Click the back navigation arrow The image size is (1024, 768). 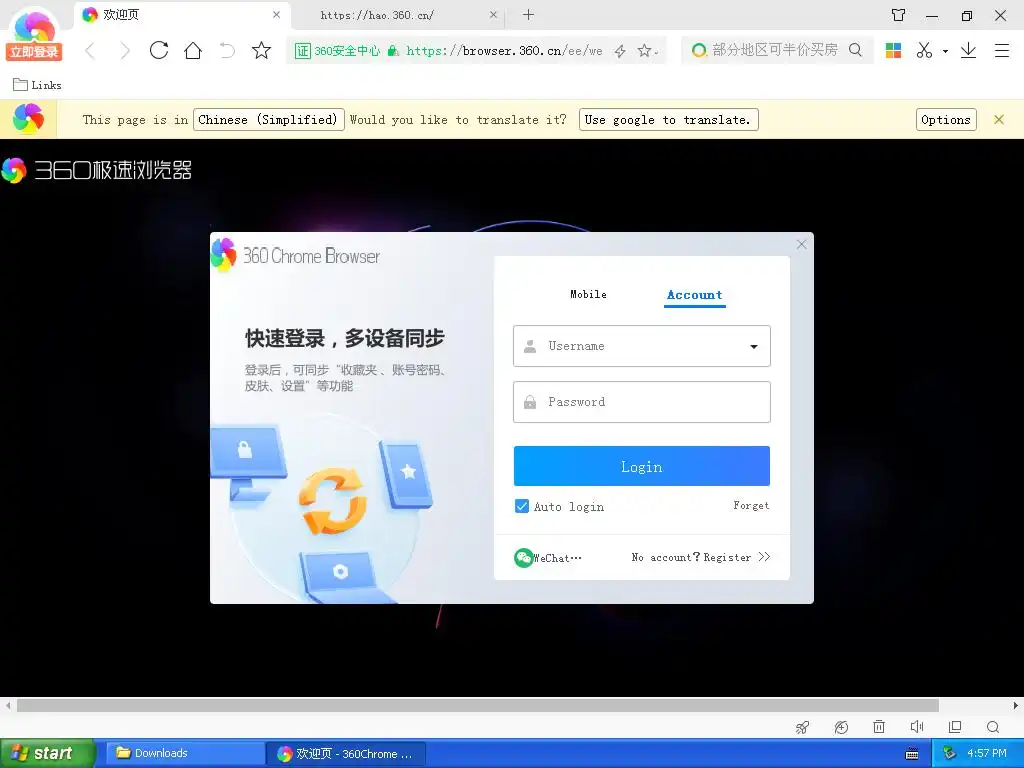point(91,50)
